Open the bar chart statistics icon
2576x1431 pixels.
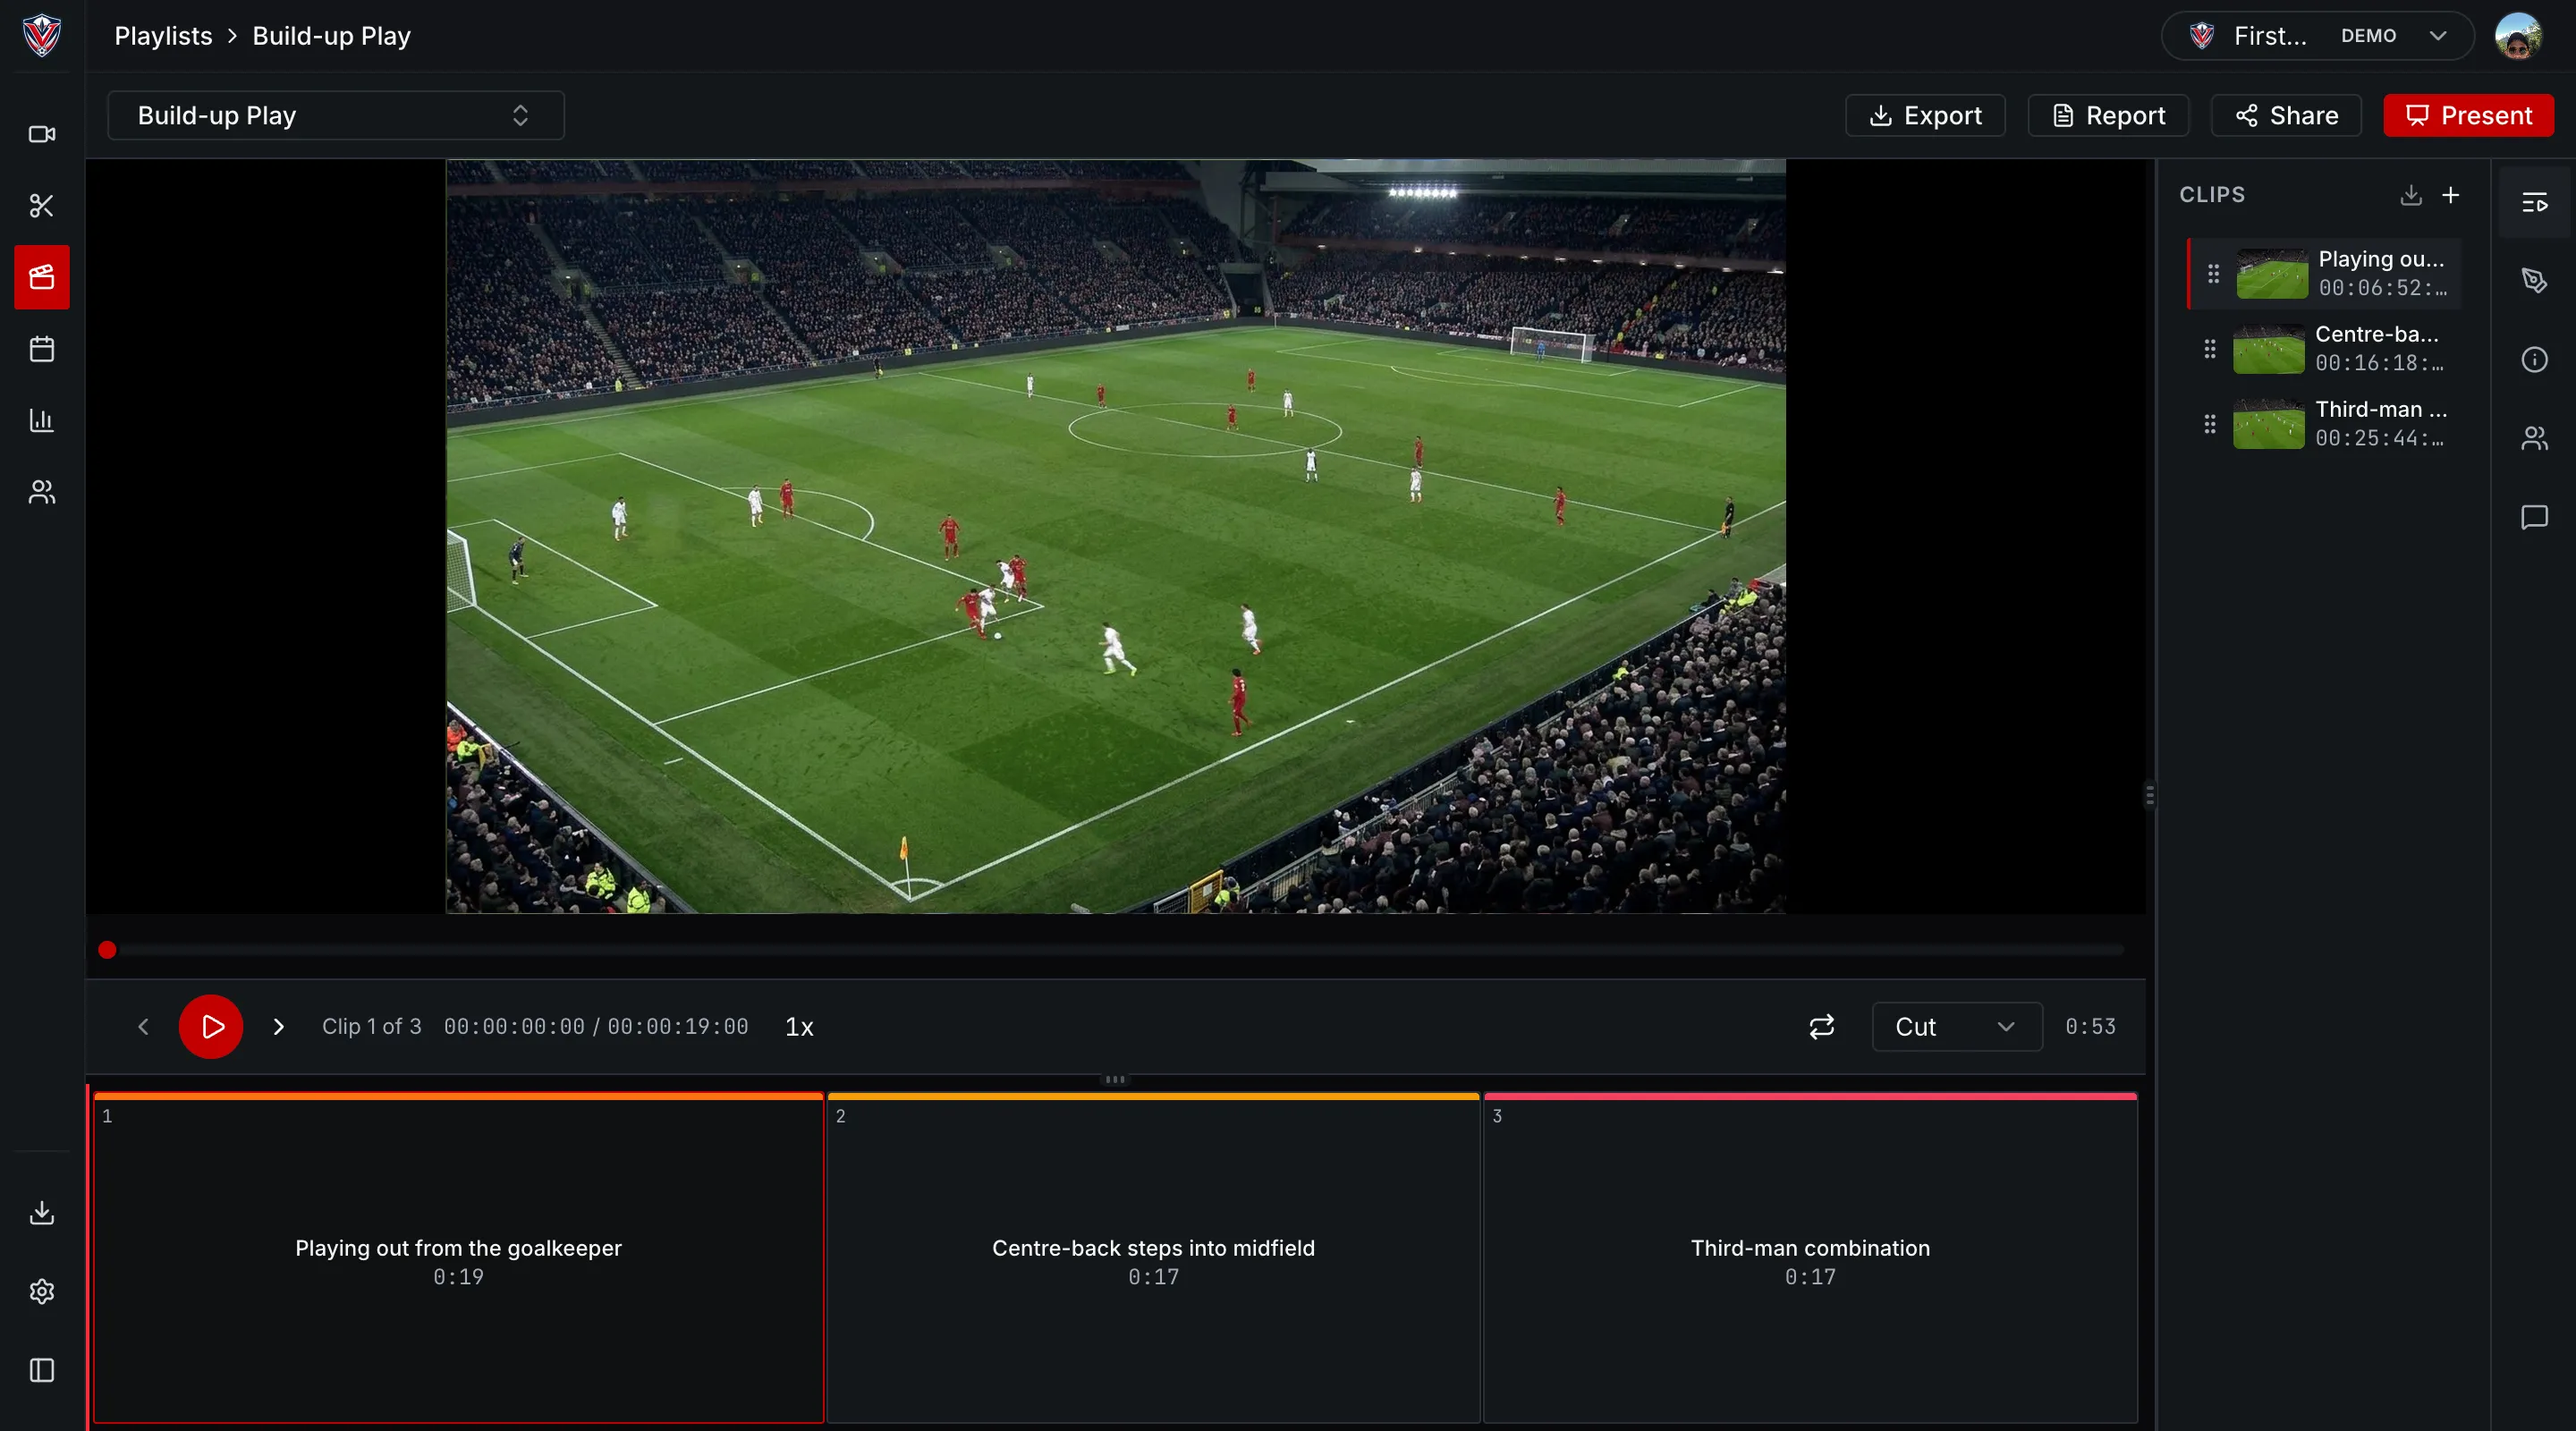tap(41, 420)
